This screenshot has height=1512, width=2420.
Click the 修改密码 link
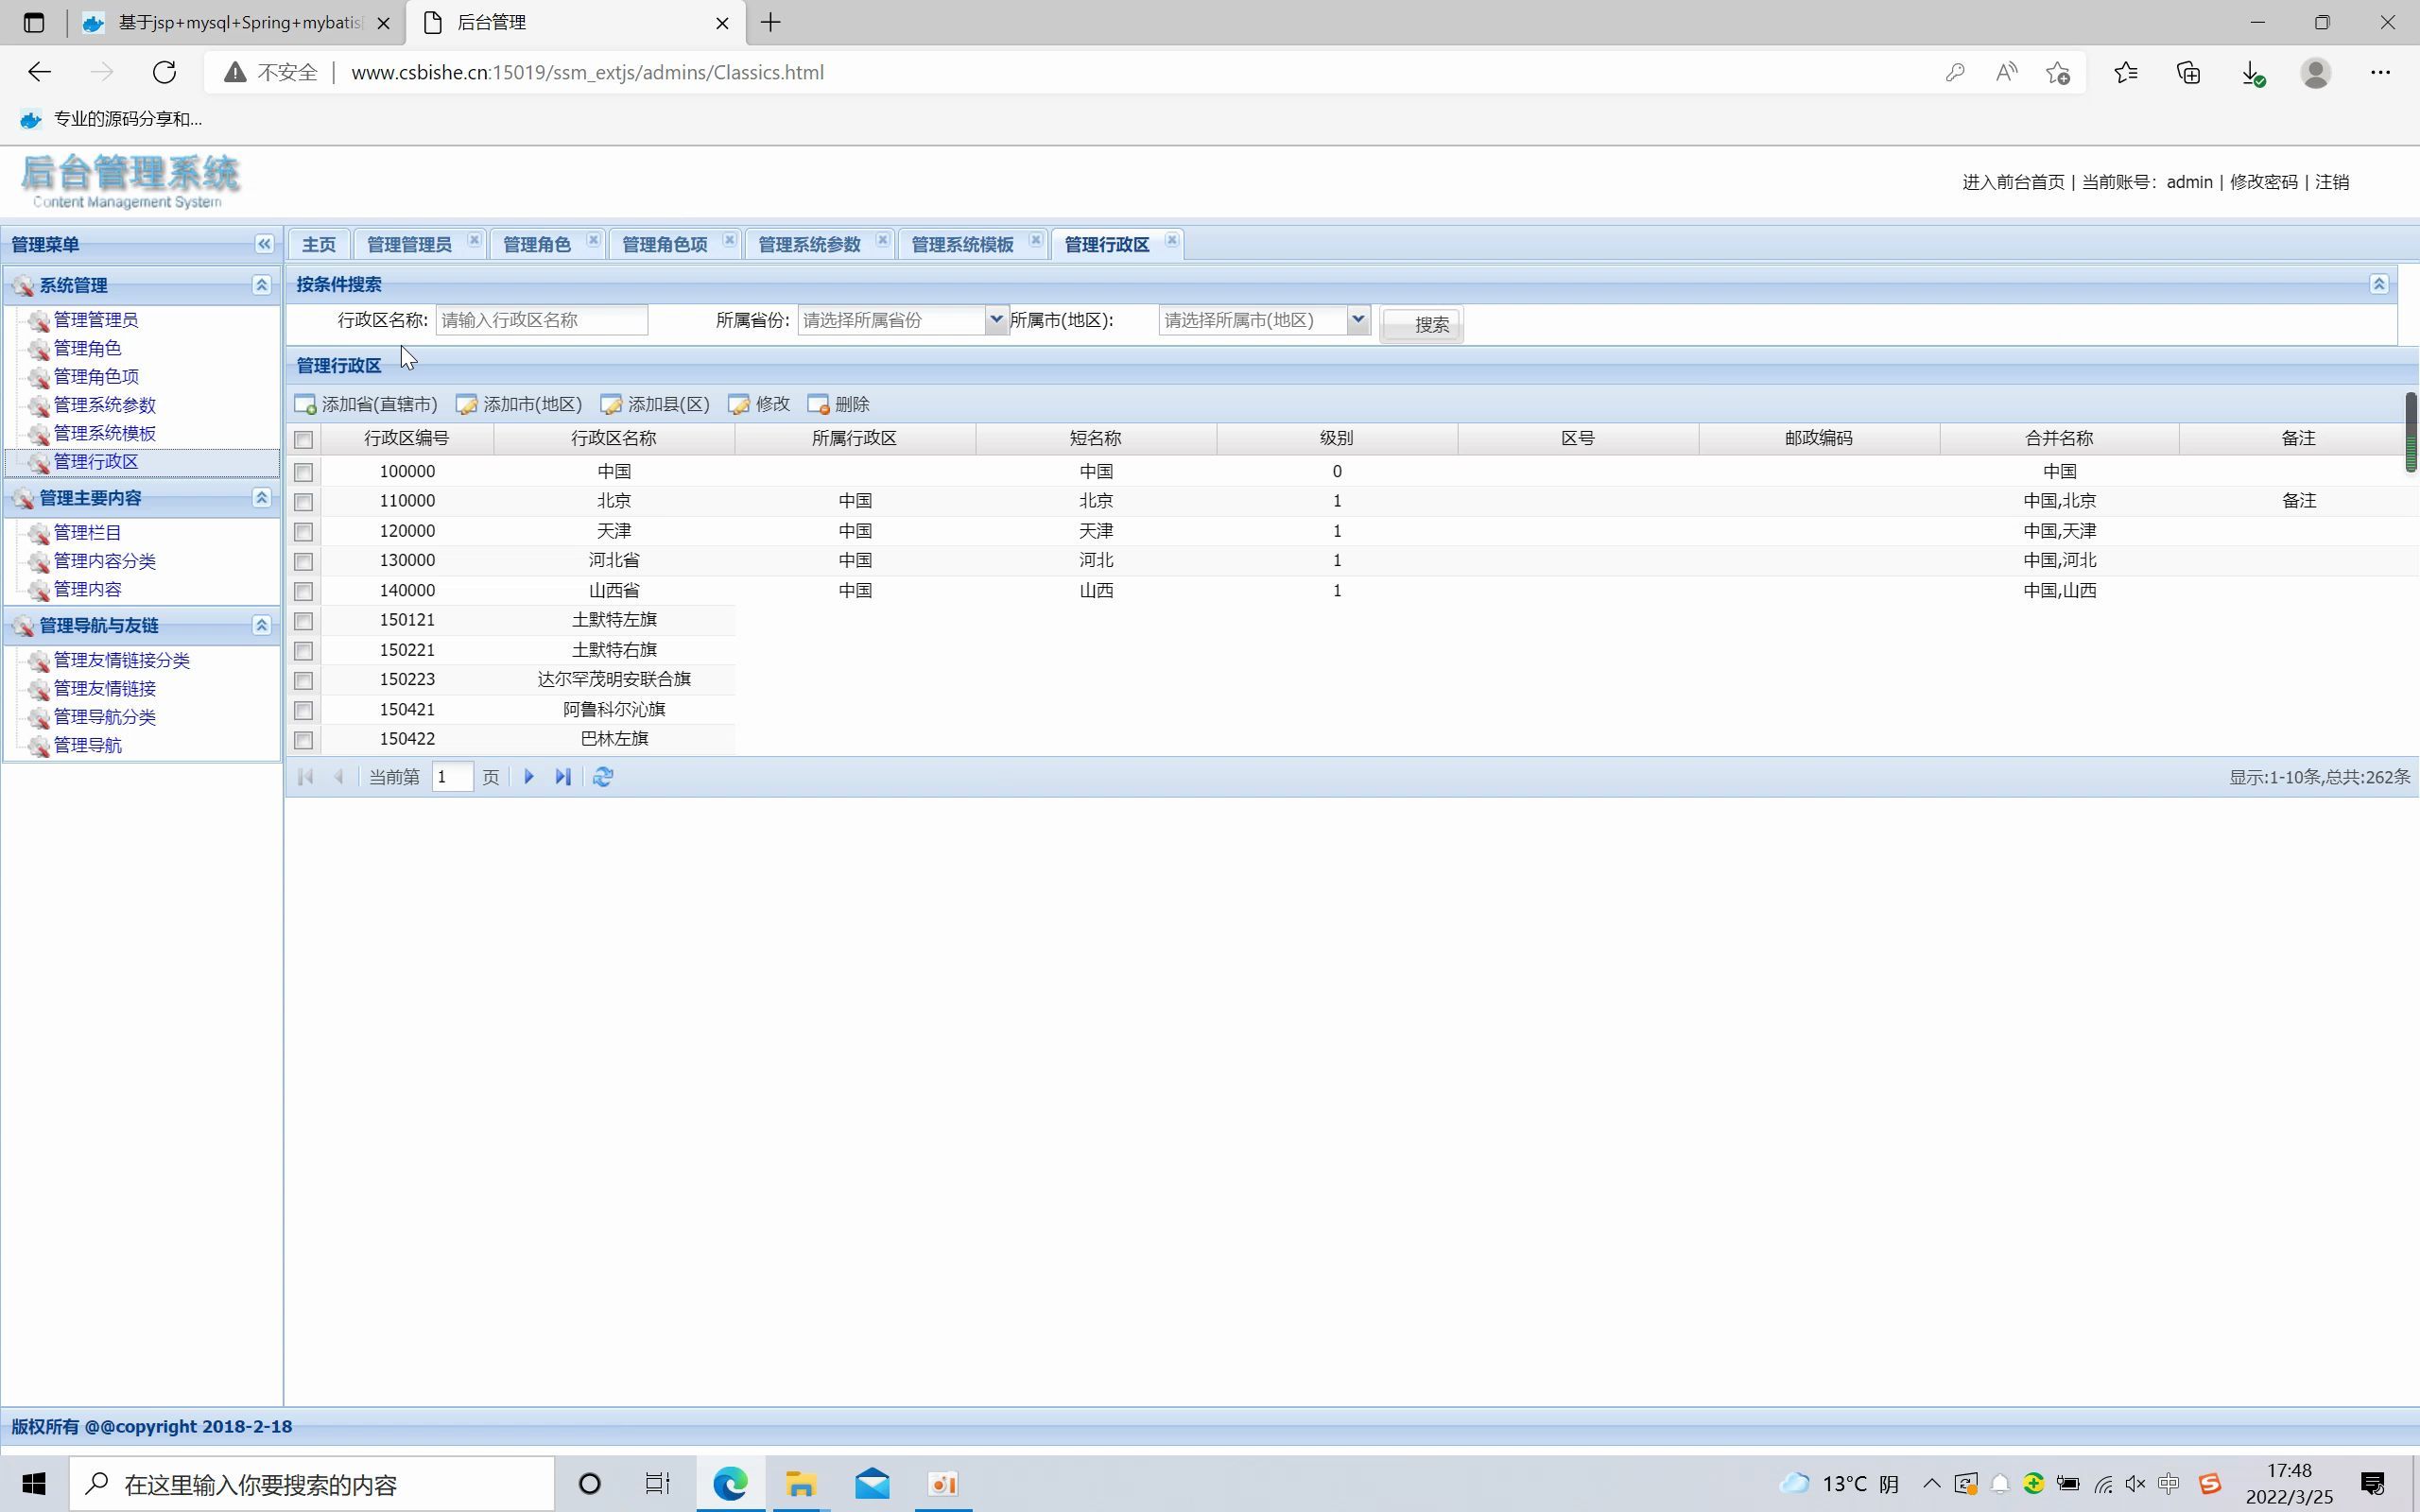pyautogui.click(x=2264, y=182)
